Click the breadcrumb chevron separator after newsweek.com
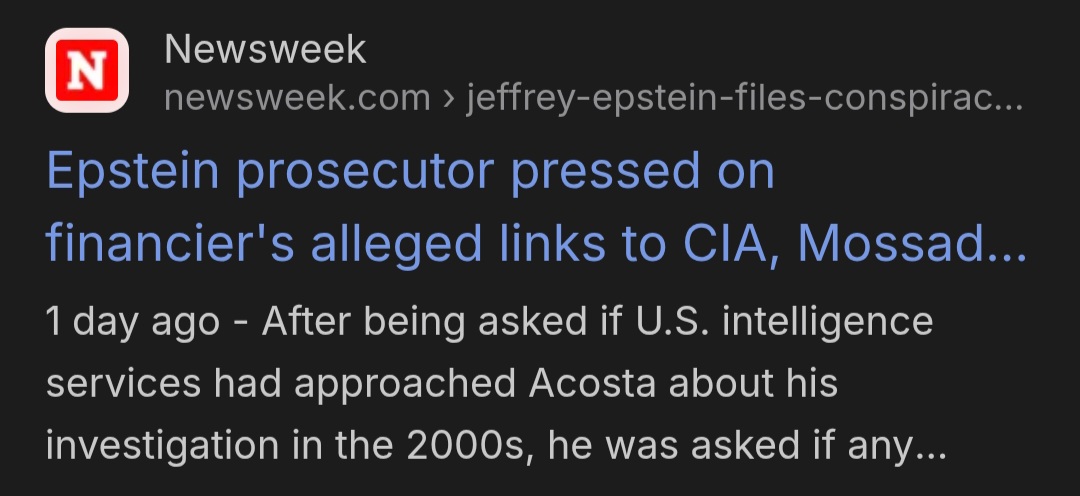 (x=448, y=100)
